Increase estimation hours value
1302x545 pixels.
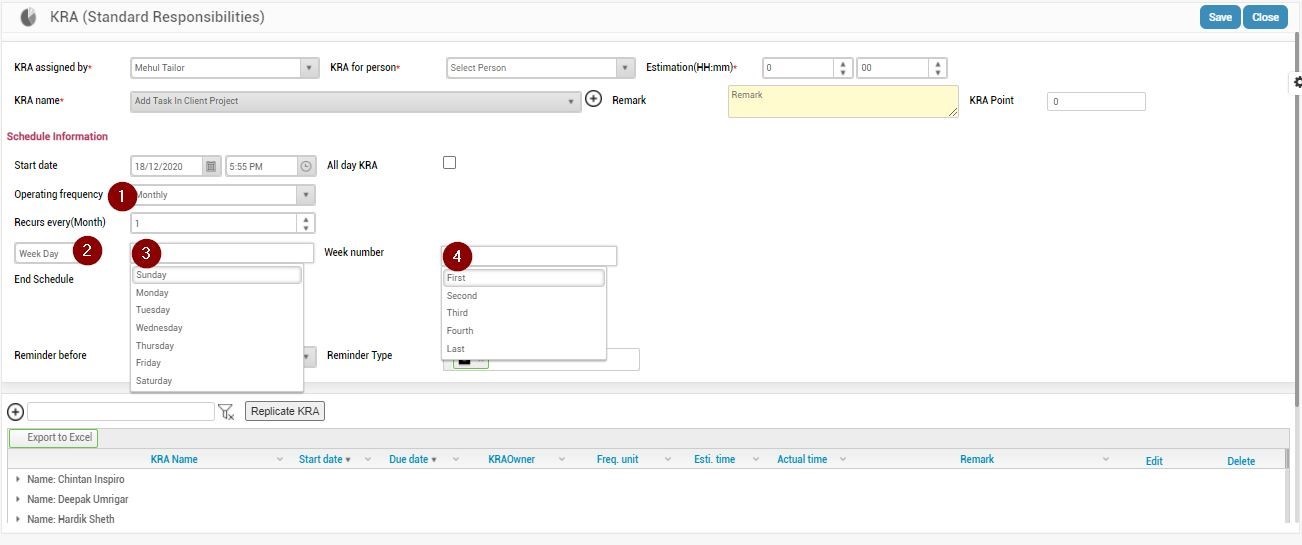843,64
